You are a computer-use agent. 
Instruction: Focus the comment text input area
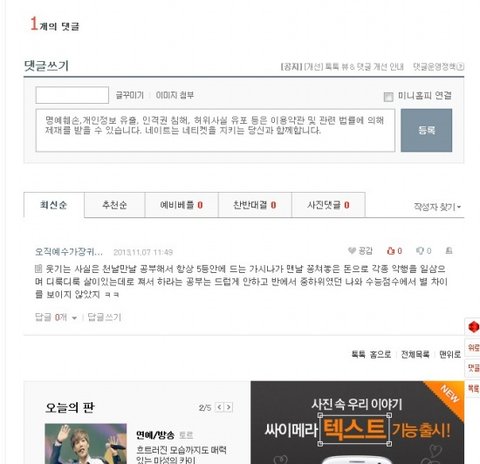(215, 130)
